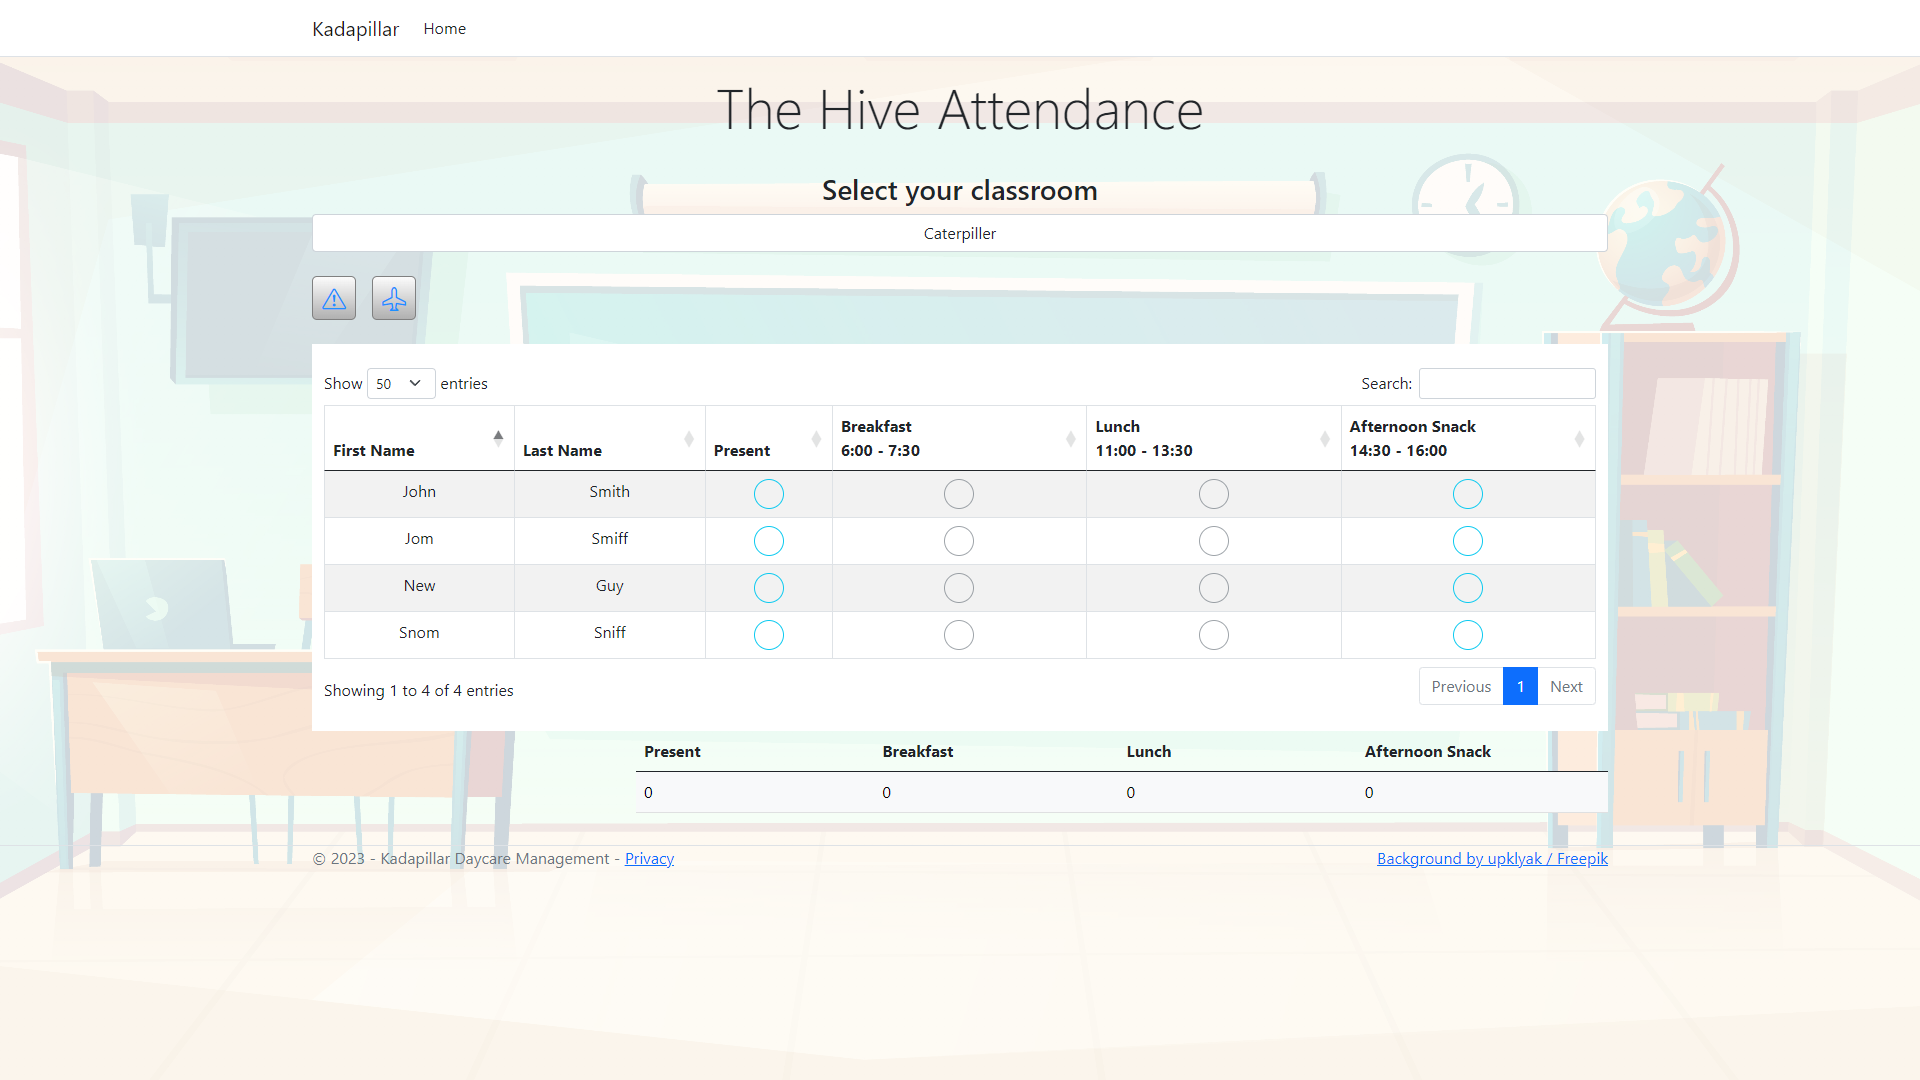Sort table by Last Name column
This screenshot has height=1080, width=1920.
(609, 438)
